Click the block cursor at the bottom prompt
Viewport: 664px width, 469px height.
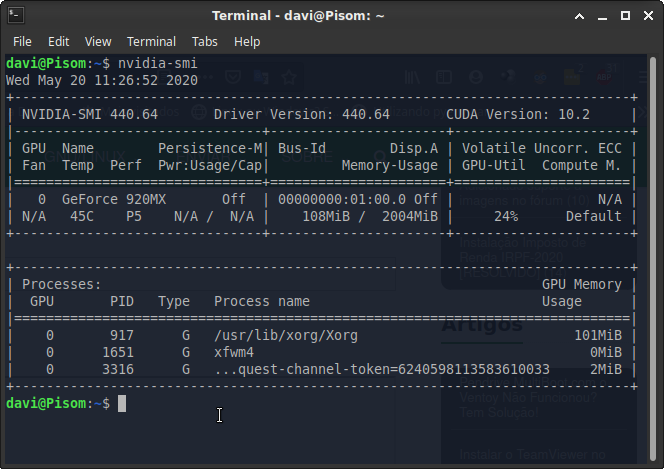pos(122,403)
